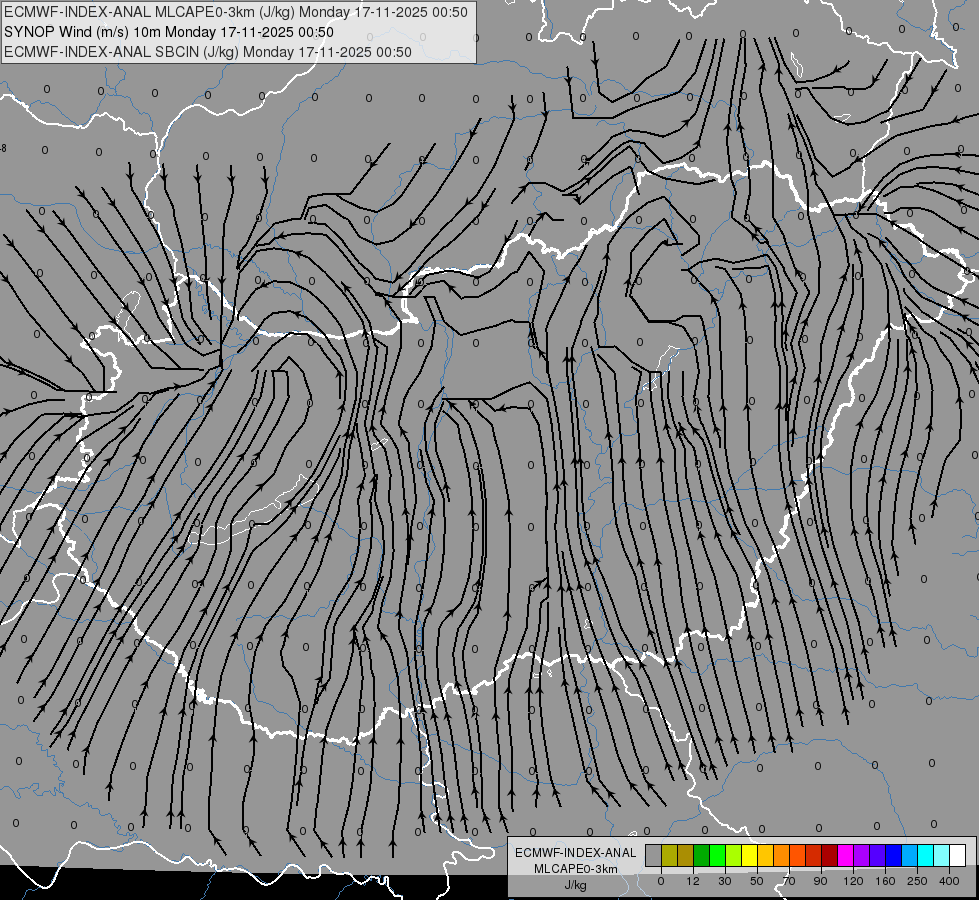Pick the pure yellow legend swatch
The height and width of the screenshot is (900, 979).
coord(749,856)
